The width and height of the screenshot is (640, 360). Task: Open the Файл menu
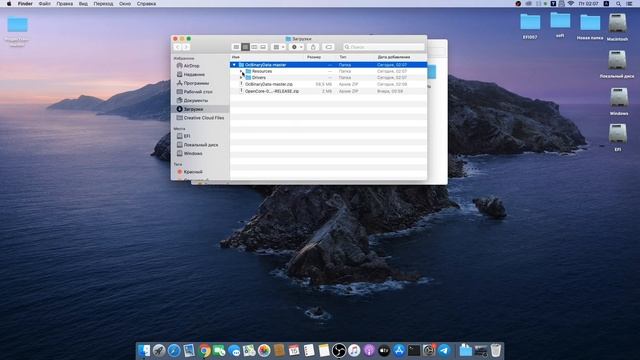[44, 4]
